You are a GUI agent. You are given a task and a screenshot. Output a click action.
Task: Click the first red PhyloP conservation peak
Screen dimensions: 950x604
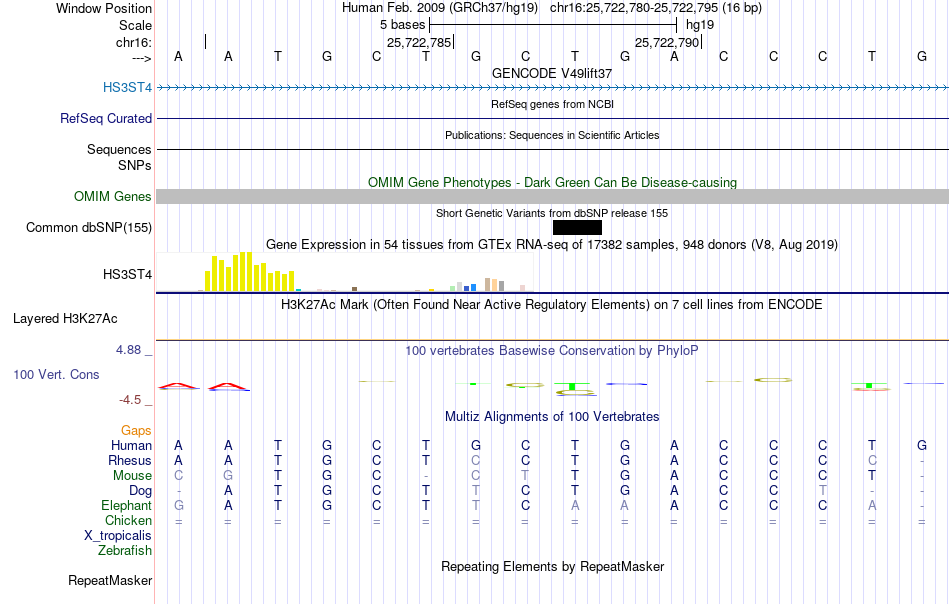tap(178, 386)
